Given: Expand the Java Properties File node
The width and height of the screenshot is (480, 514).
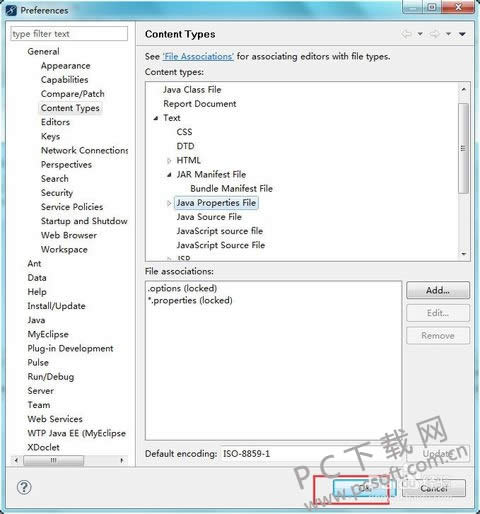Looking at the screenshot, I should 169,203.
